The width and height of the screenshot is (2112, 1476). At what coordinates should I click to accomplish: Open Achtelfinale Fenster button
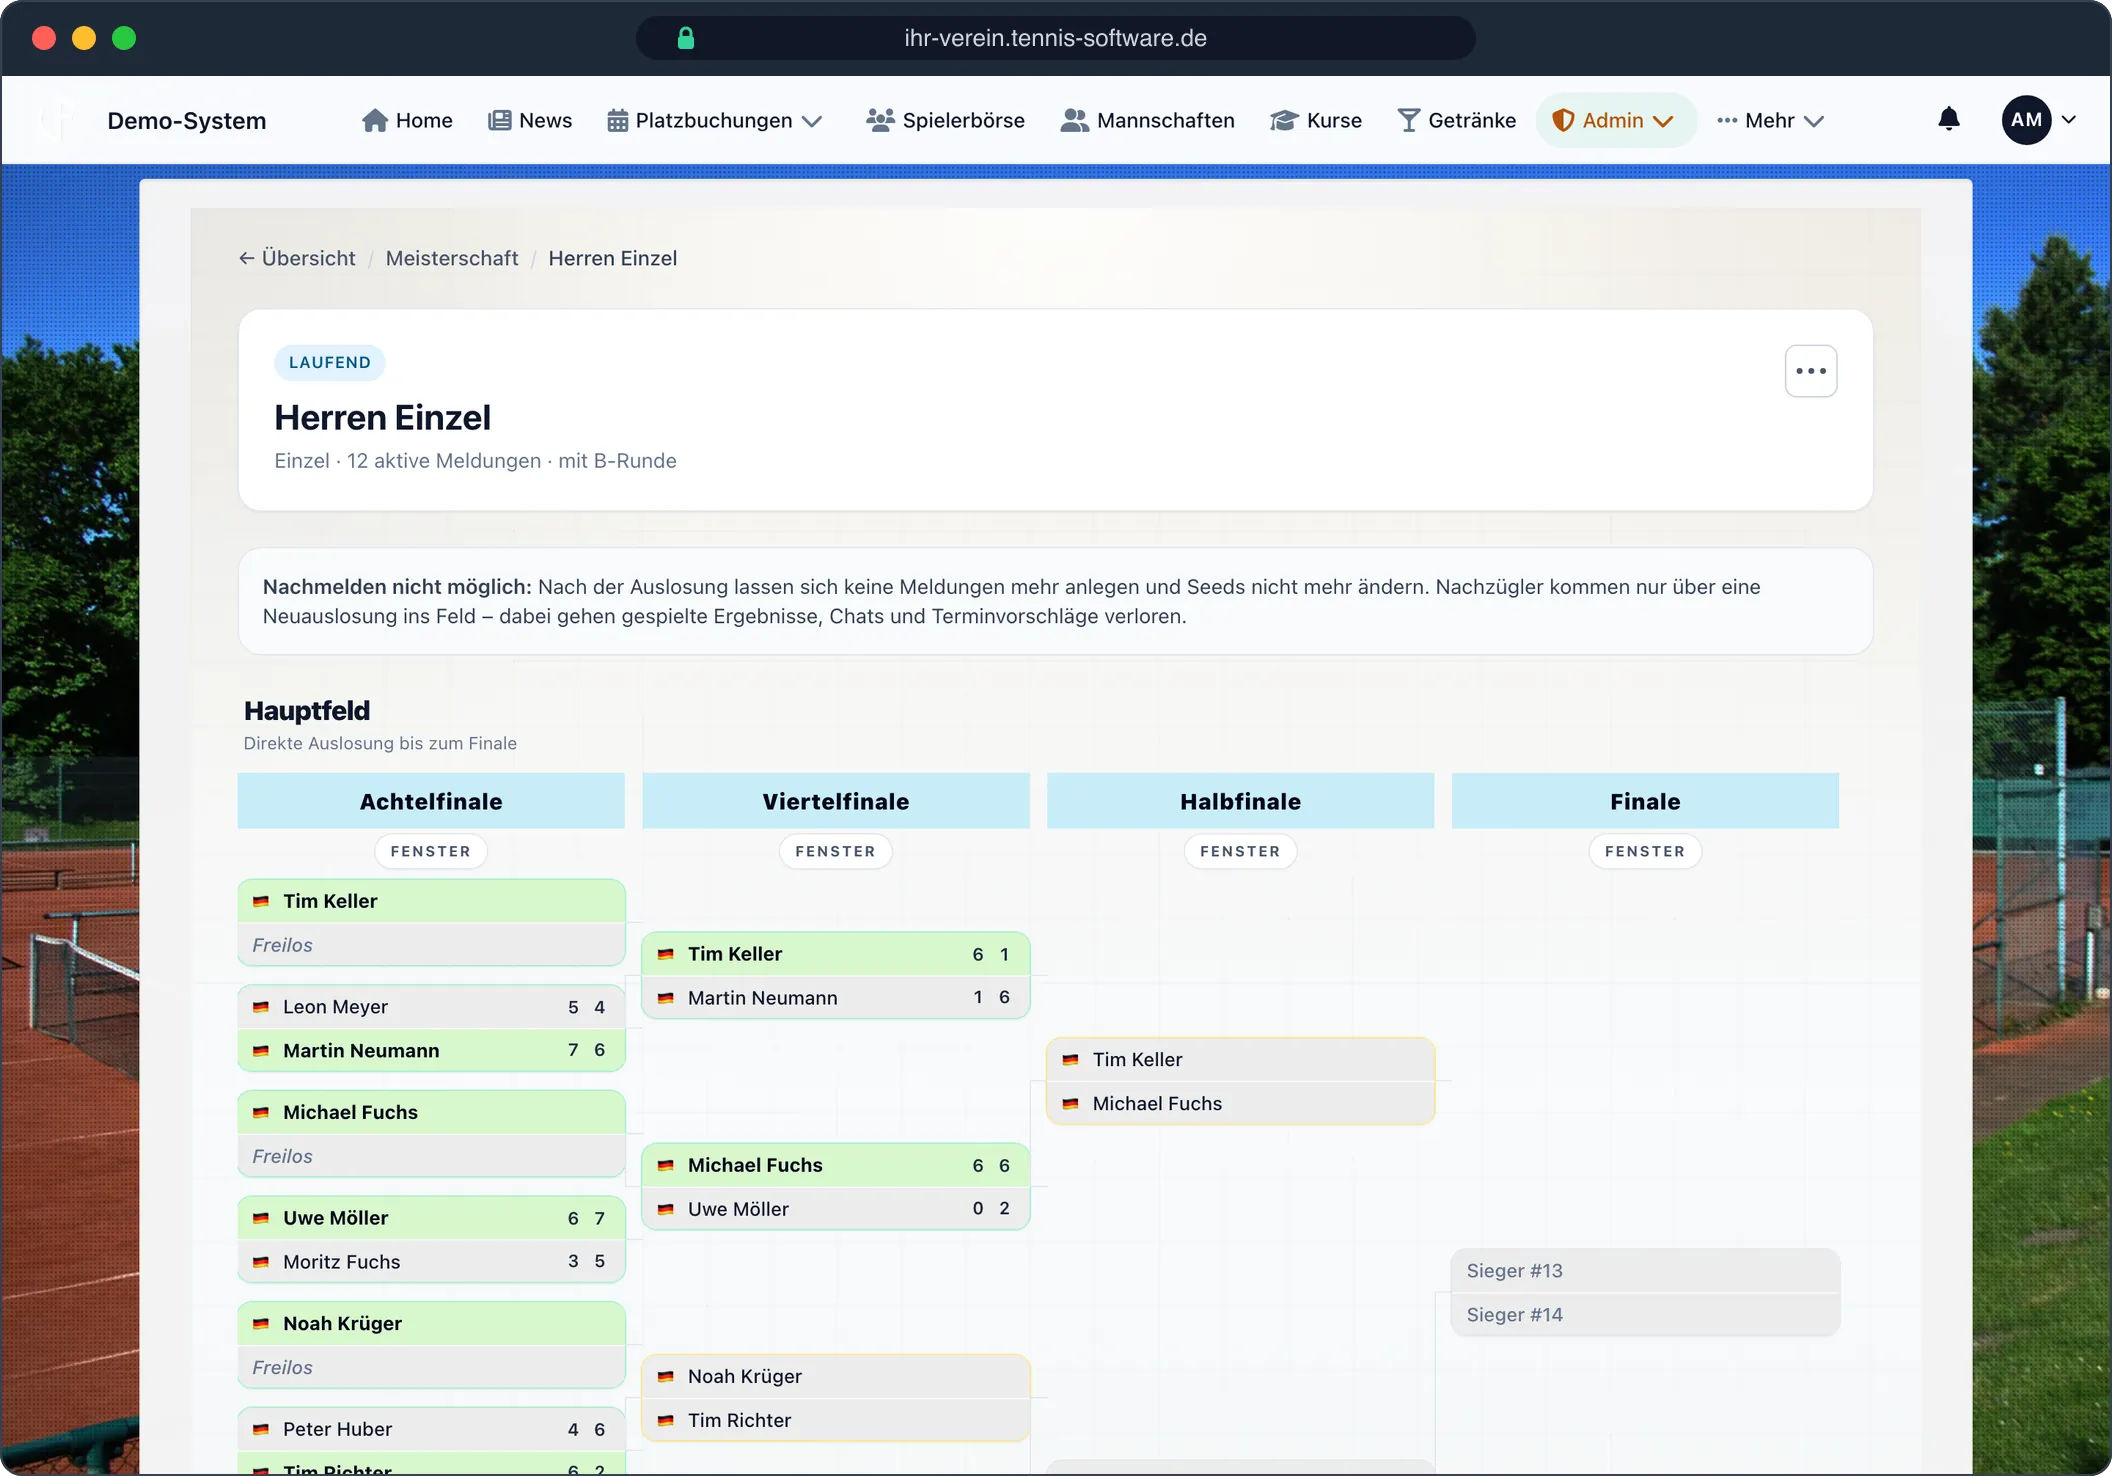tap(431, 851)
